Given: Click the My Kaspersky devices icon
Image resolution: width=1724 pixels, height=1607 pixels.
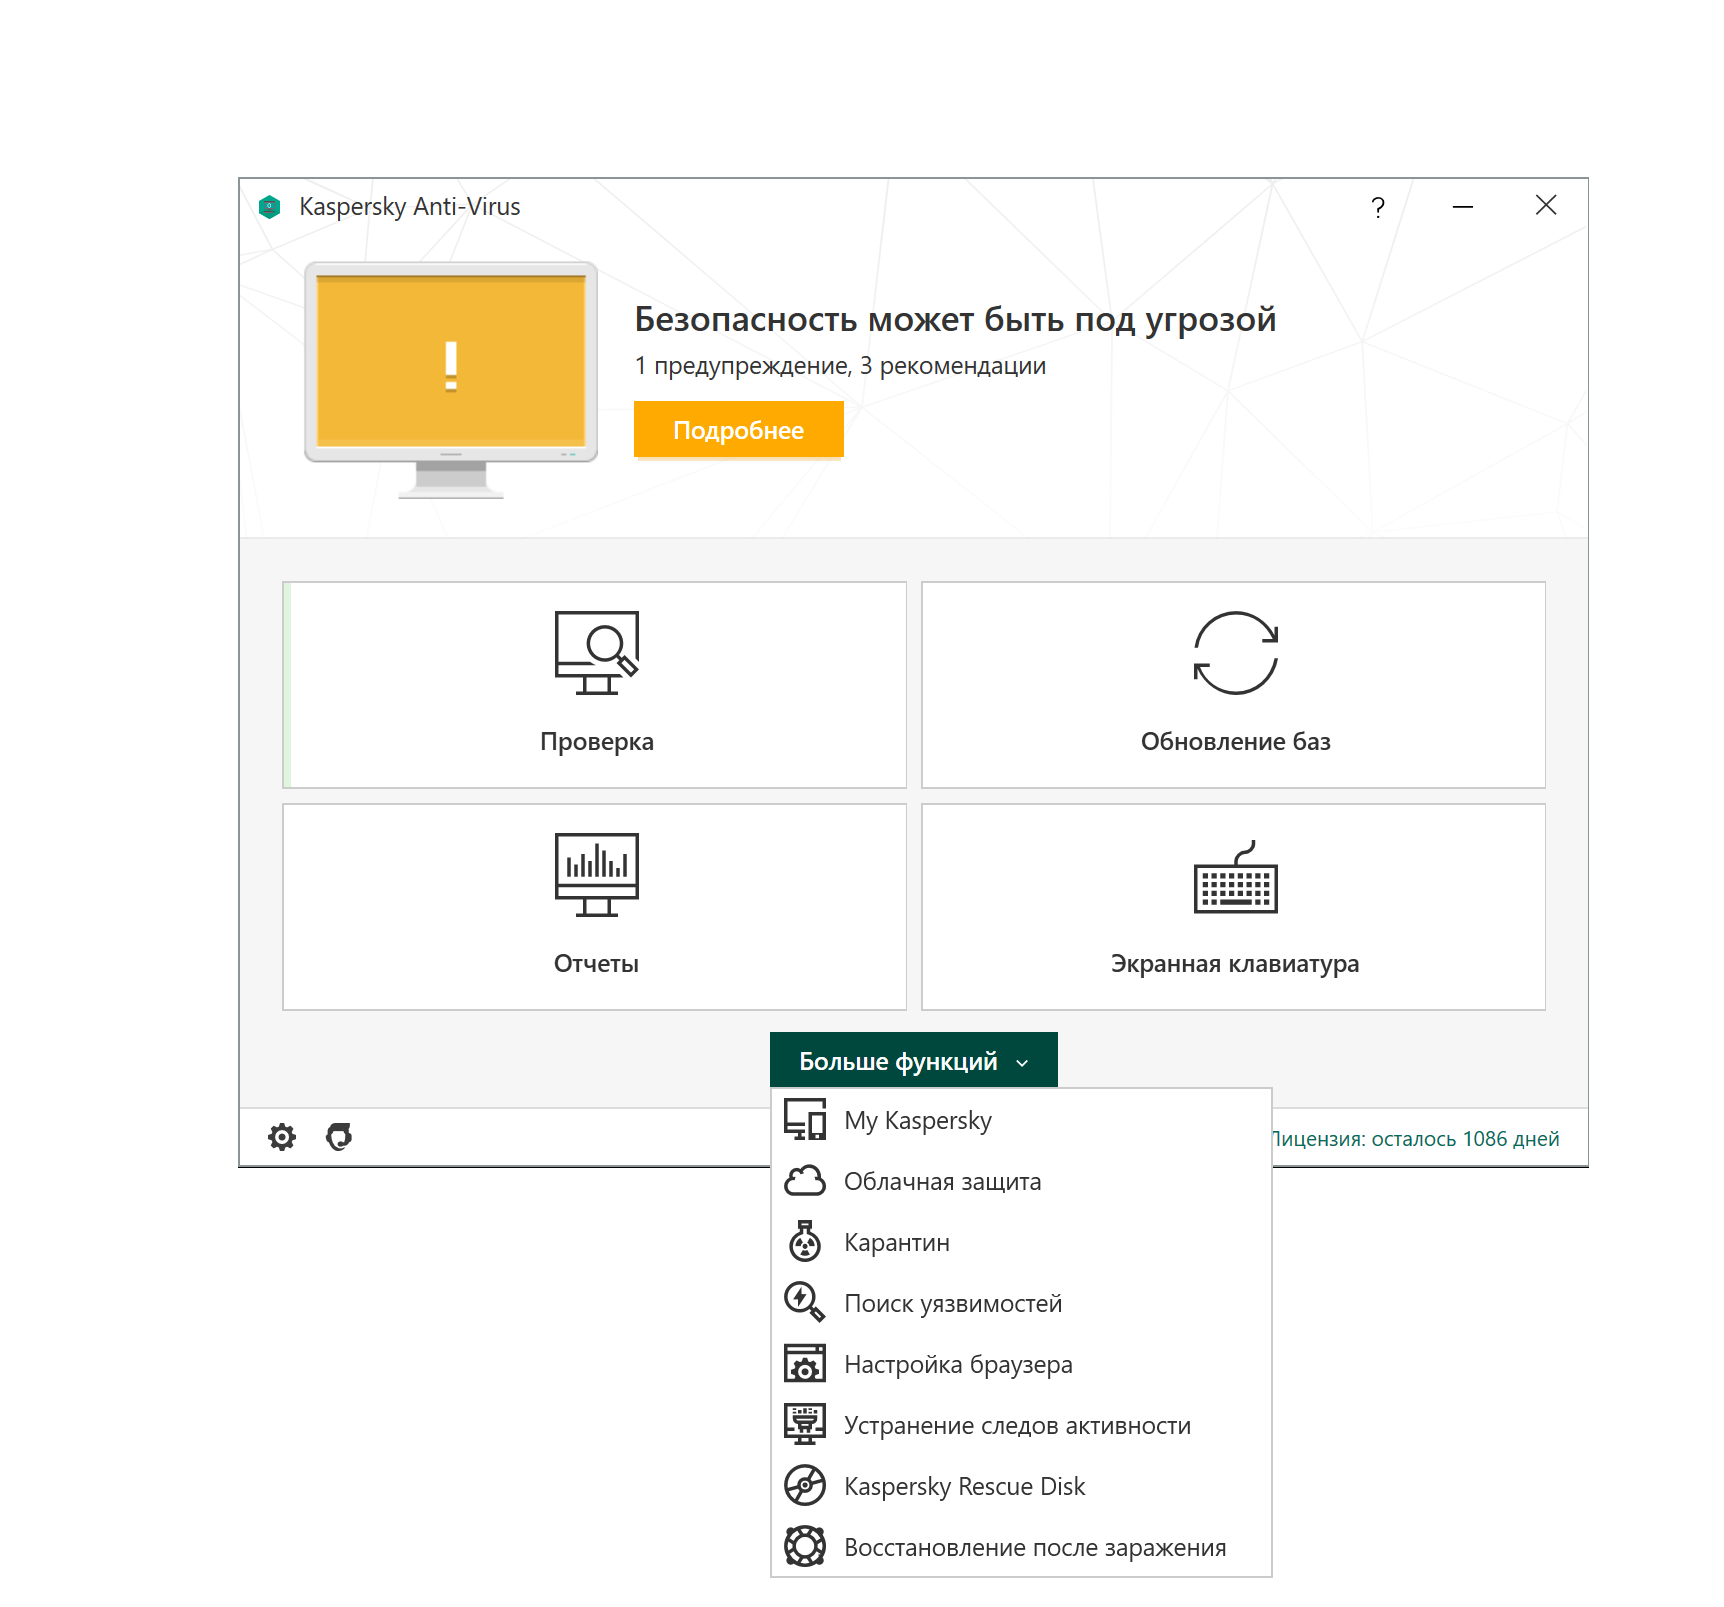Looking at the screenshot, I should [x=805, y=1120].
